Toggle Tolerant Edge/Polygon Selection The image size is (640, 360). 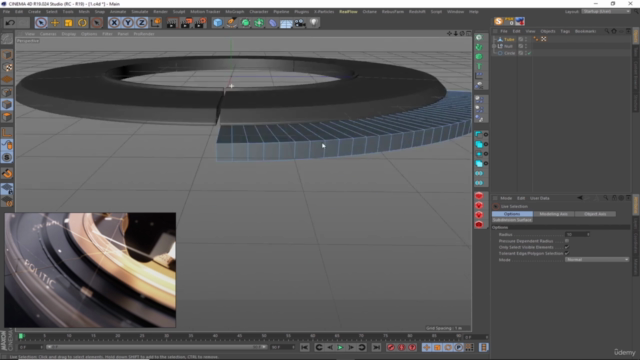click(x=567, y=253)
